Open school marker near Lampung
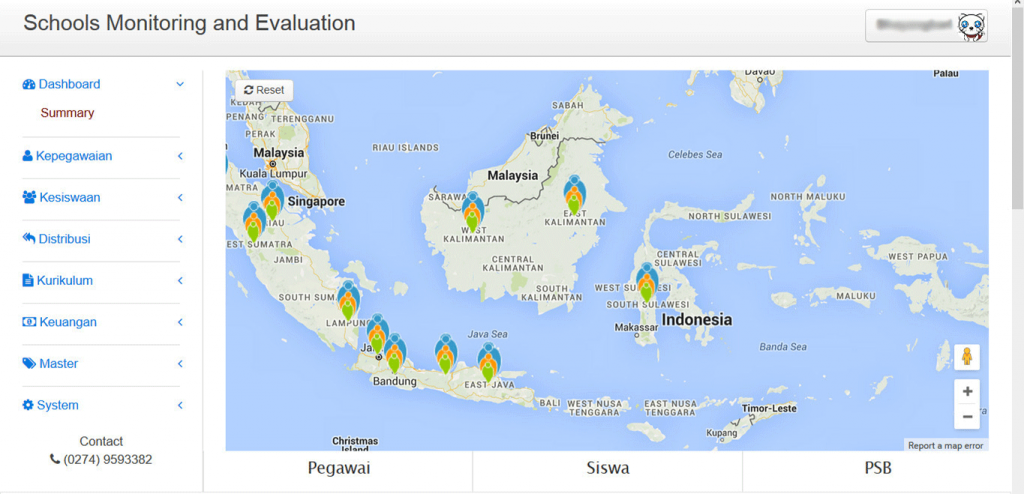Screen dimensions: 1024x494 (348, 300)
